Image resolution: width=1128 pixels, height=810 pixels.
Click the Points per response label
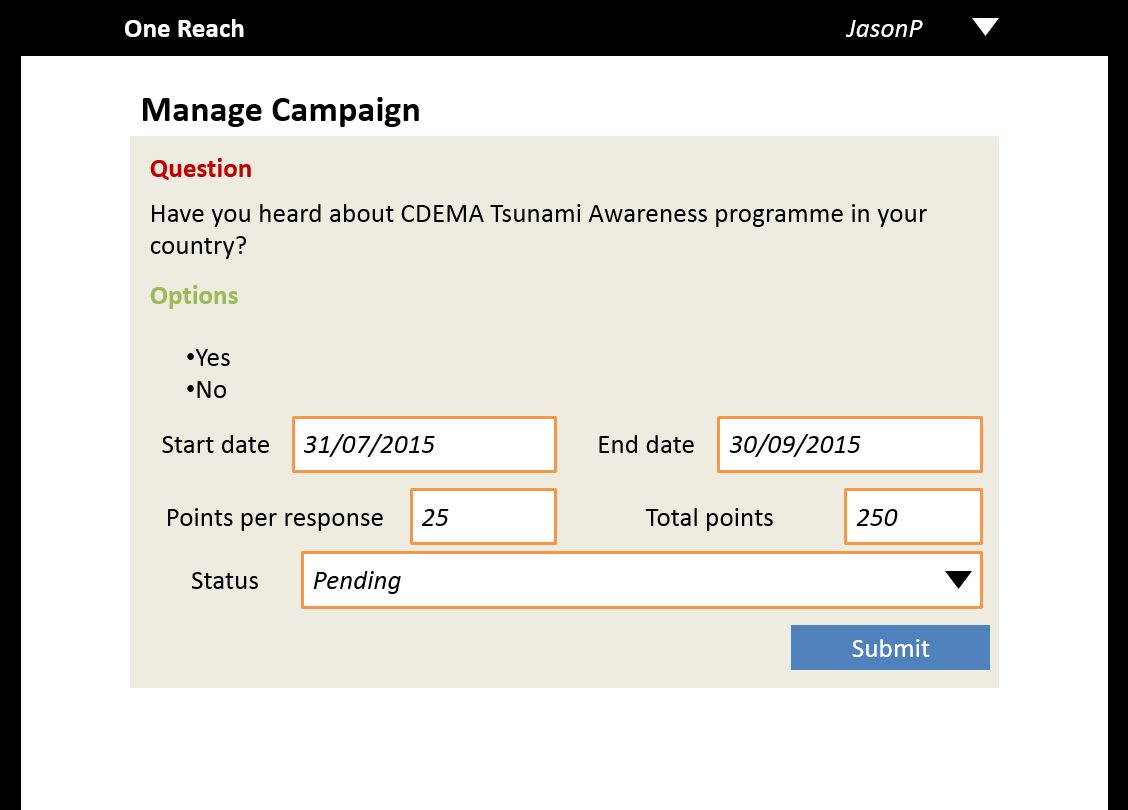point(274,518)
